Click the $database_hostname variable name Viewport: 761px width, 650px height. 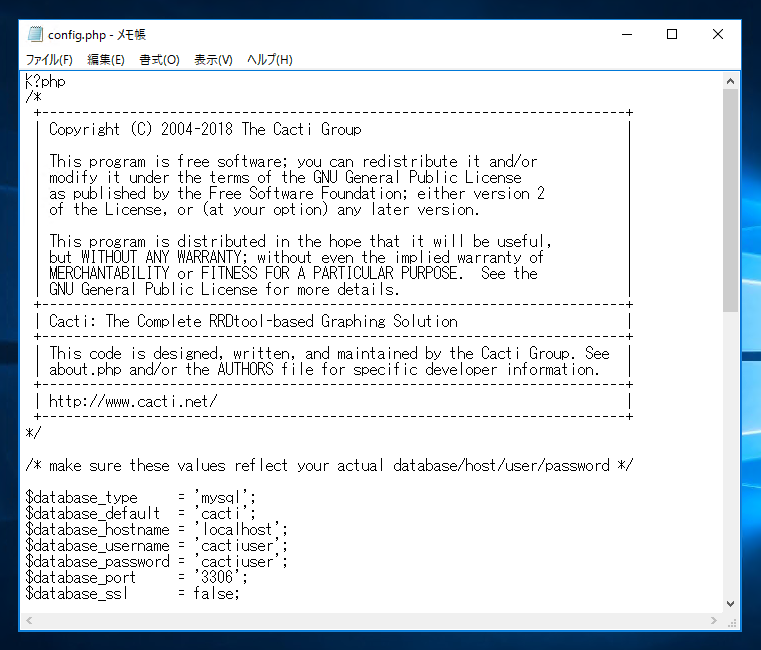[x=98, y=530]
